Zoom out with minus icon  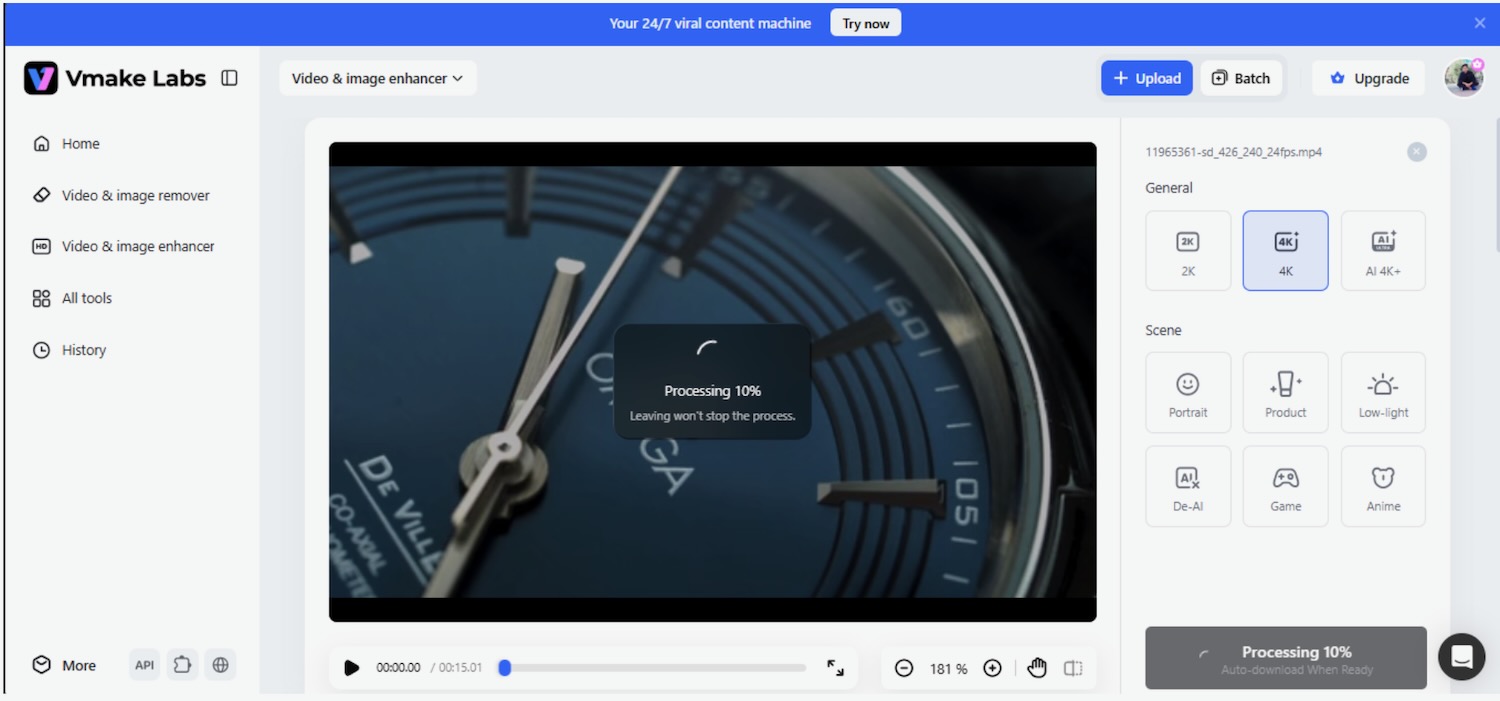point(904,668)
